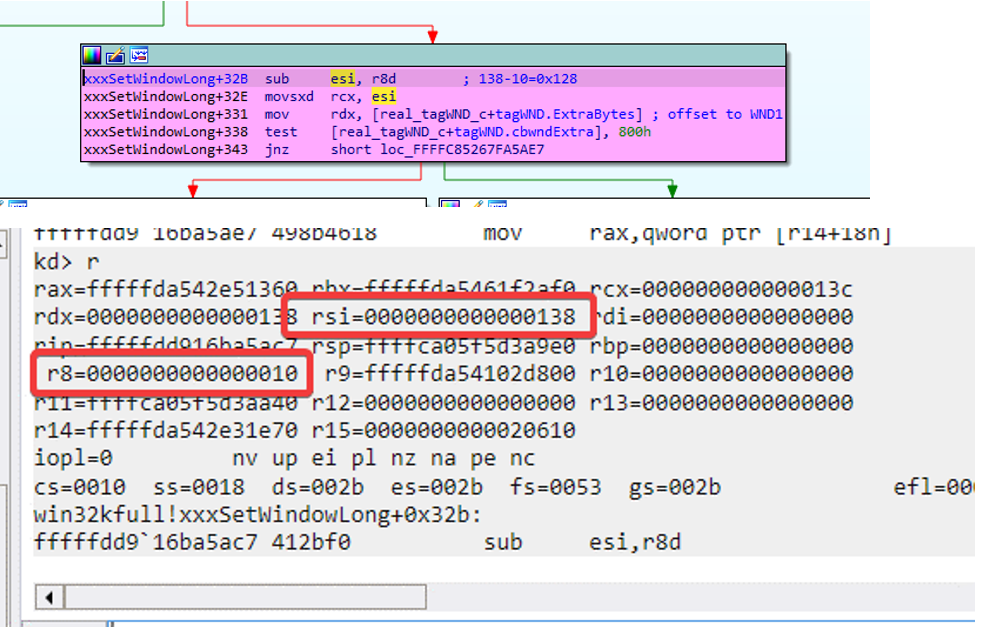The image size is (982, 628).
Task: Click the highlighted 'esi' operand in sub instruction
Action: [343, 78]
